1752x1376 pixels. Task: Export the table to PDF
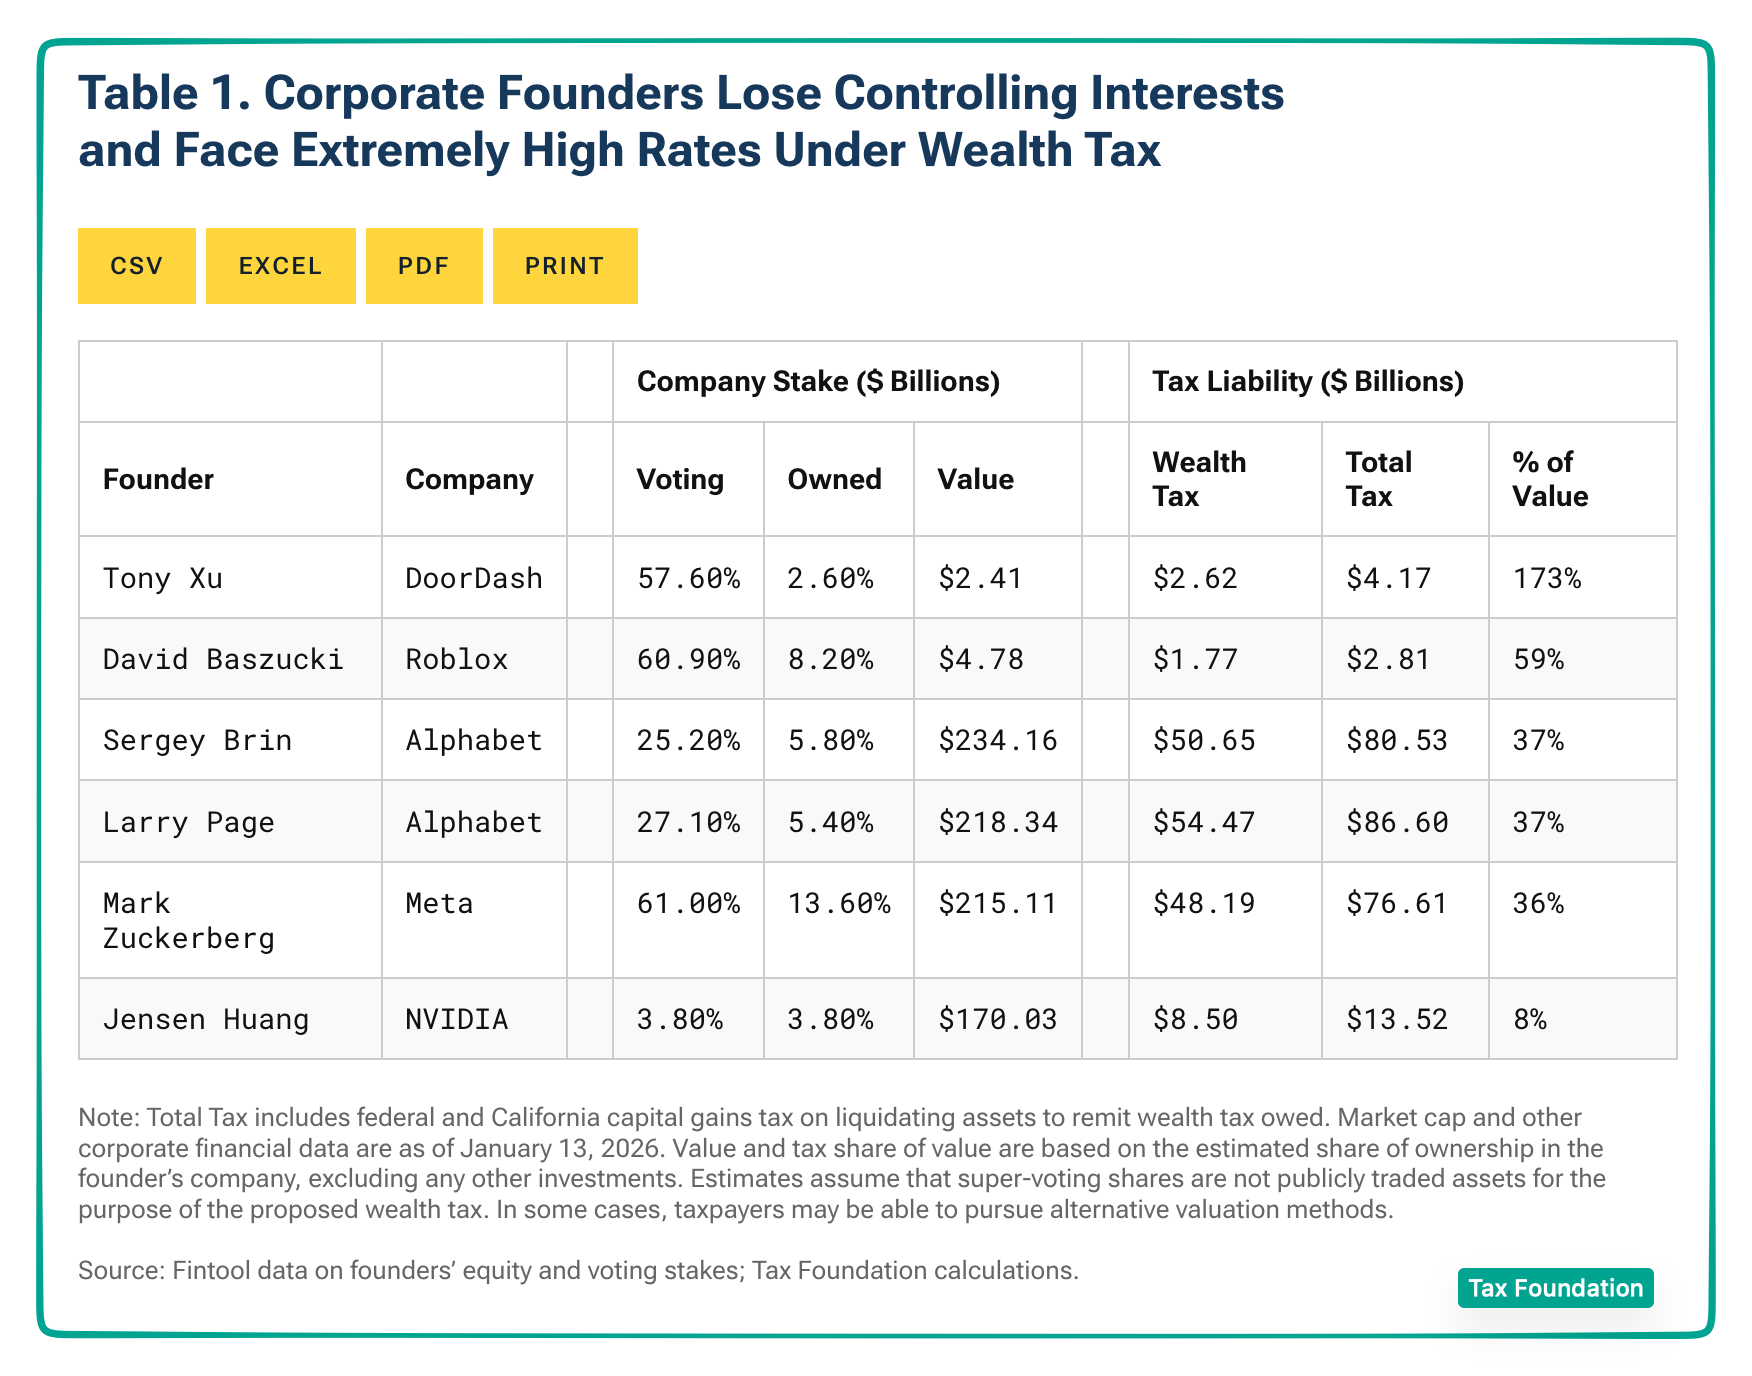424,266
